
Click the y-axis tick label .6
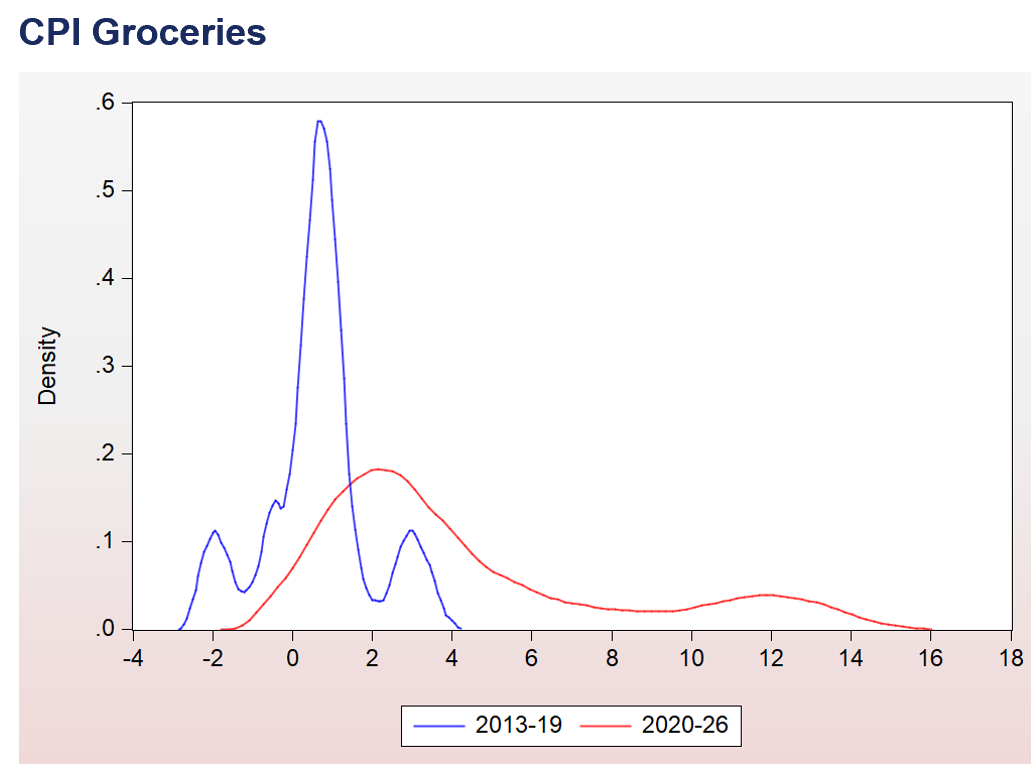click(x=106, y=102)
